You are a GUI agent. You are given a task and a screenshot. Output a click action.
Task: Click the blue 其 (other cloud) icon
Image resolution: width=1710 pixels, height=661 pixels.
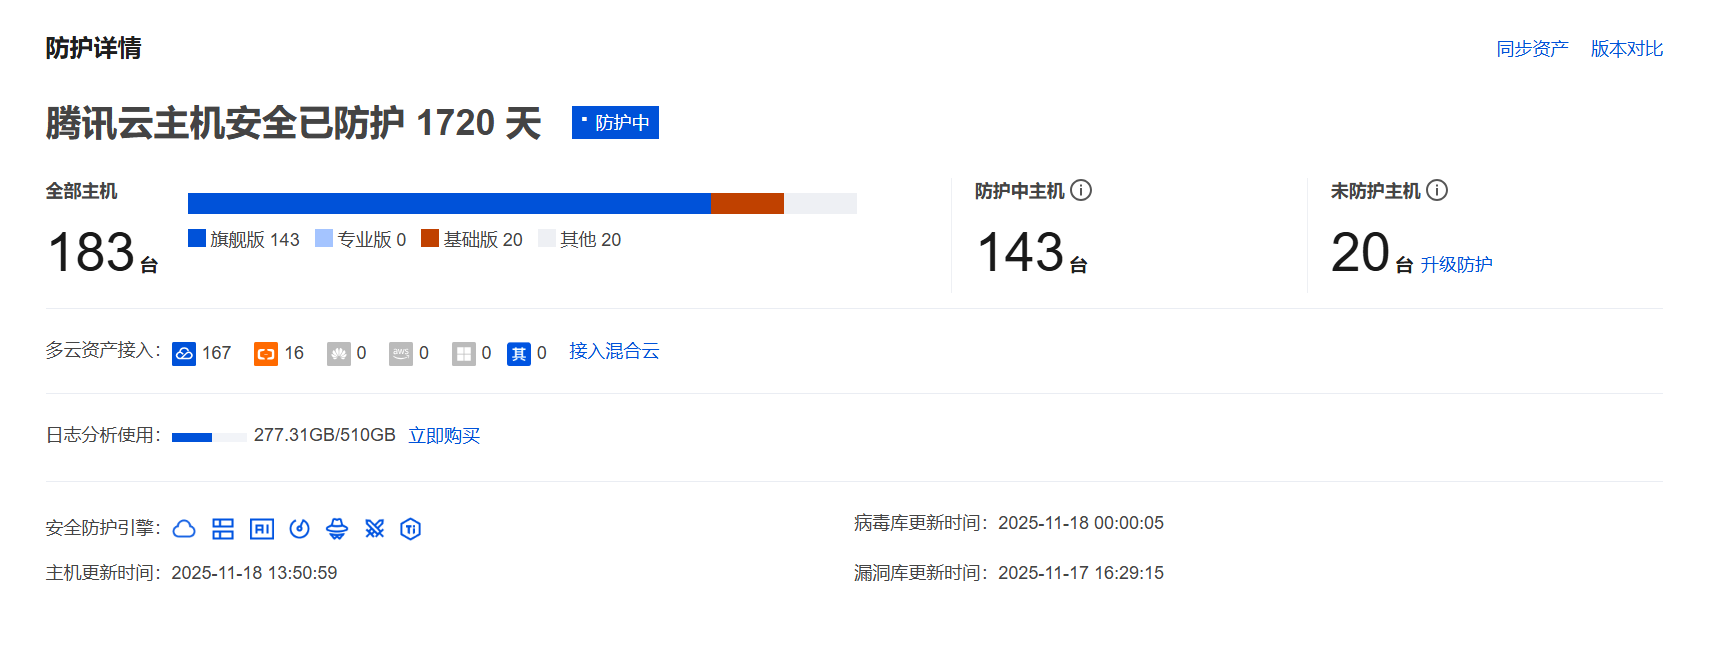click(519, 354)
